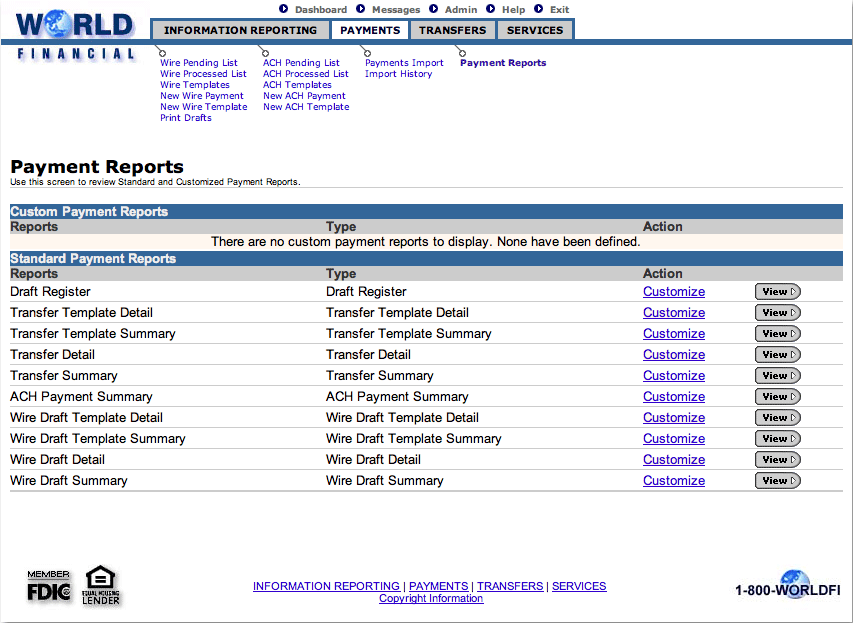The image size is (853, 623).
Task: Open Messages in top bar
Action: 395,9
